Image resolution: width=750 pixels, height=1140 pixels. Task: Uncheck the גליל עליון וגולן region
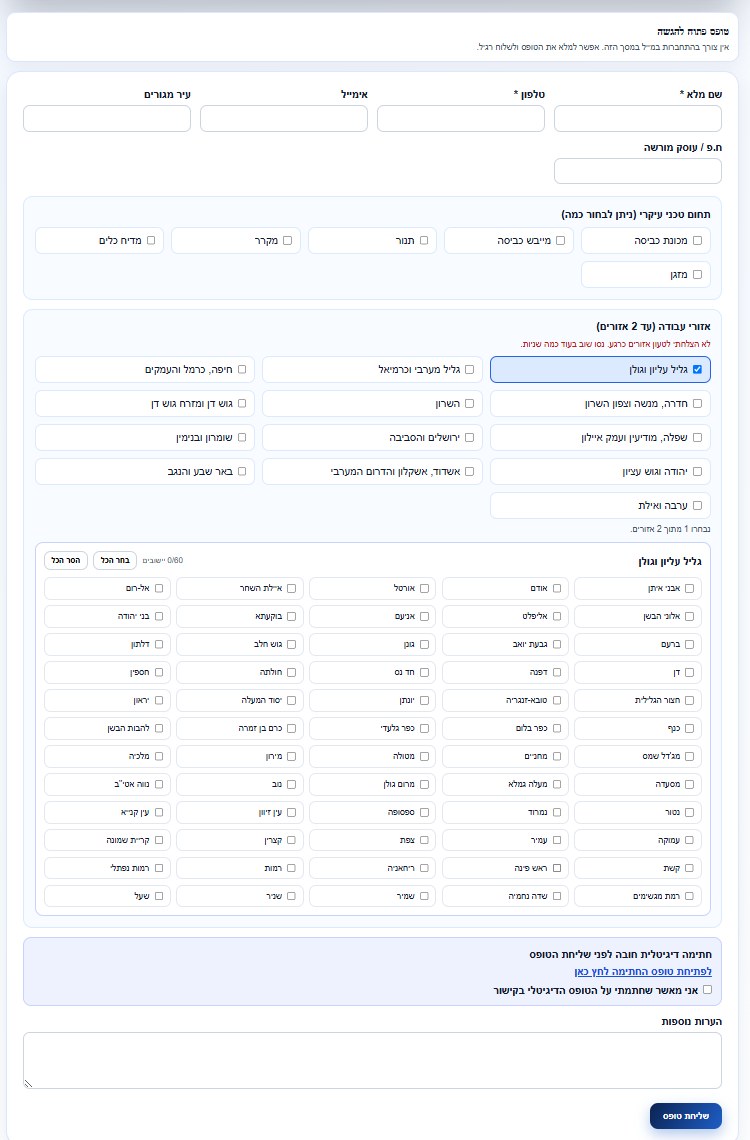[697, 369]
